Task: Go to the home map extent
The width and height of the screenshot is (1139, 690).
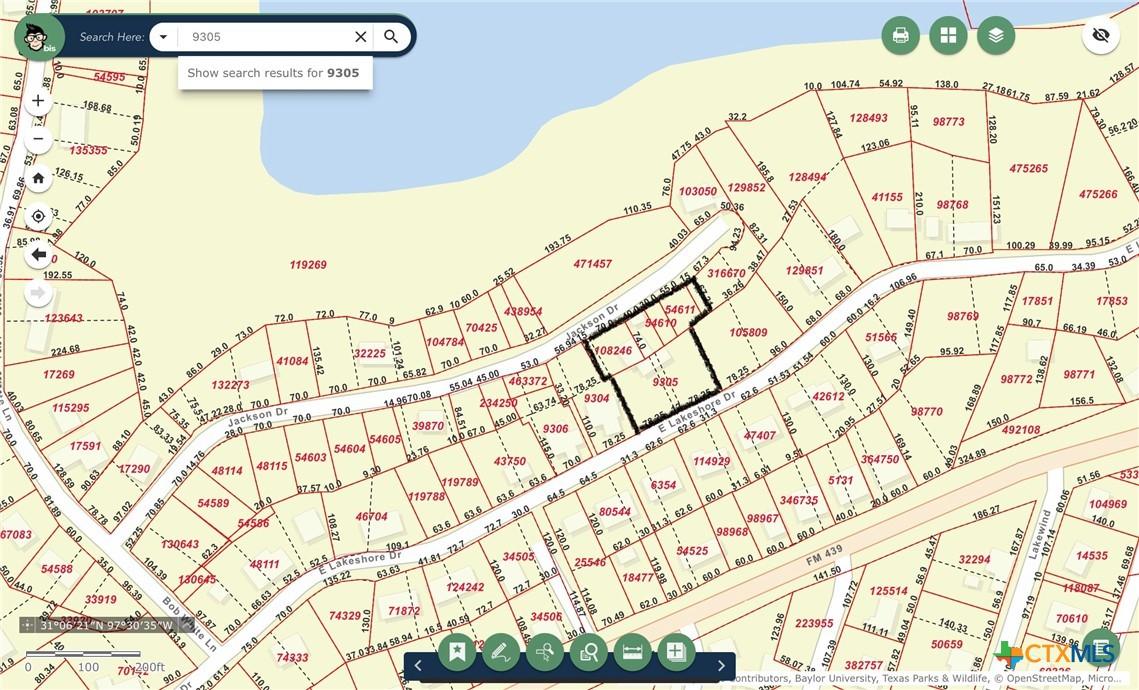Action: (x=38, y=178)
